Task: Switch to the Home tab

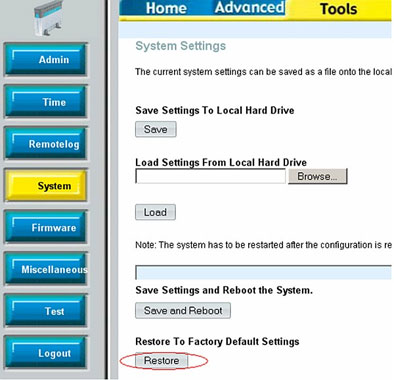Action: [x=166, y=8]
